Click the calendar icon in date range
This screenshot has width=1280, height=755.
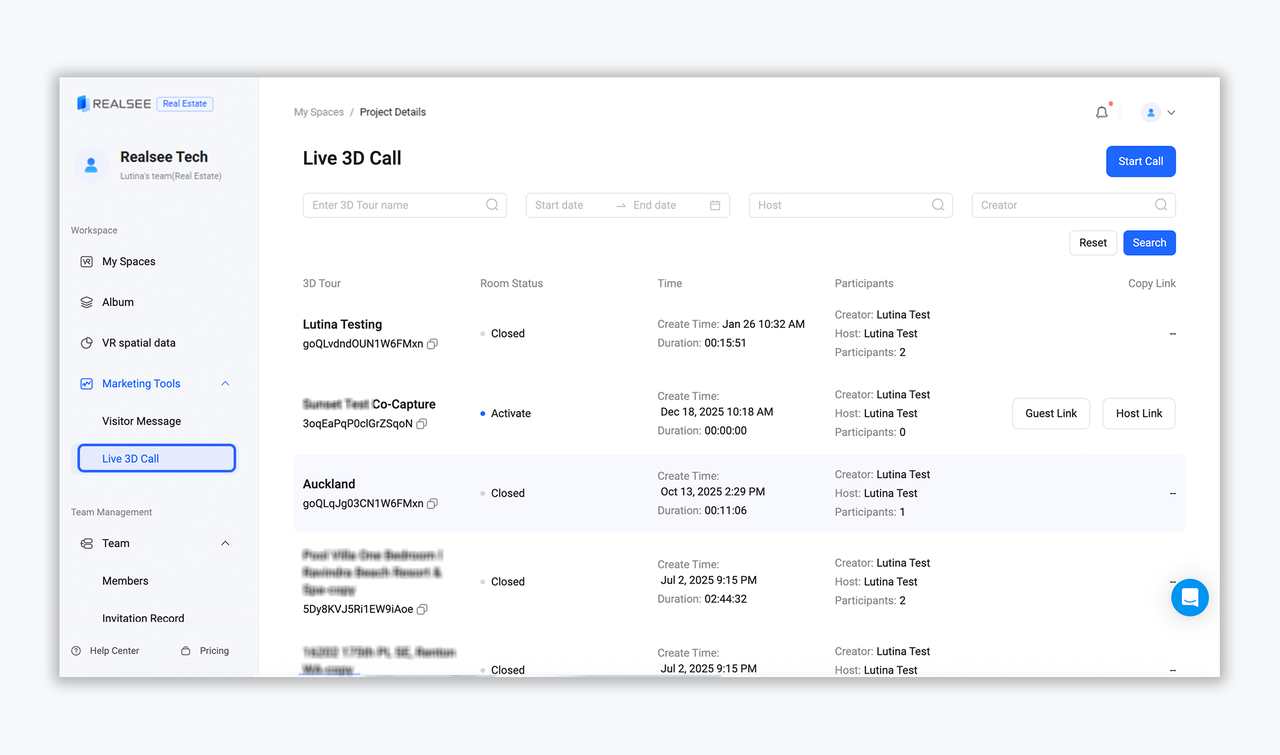point(715,205)
